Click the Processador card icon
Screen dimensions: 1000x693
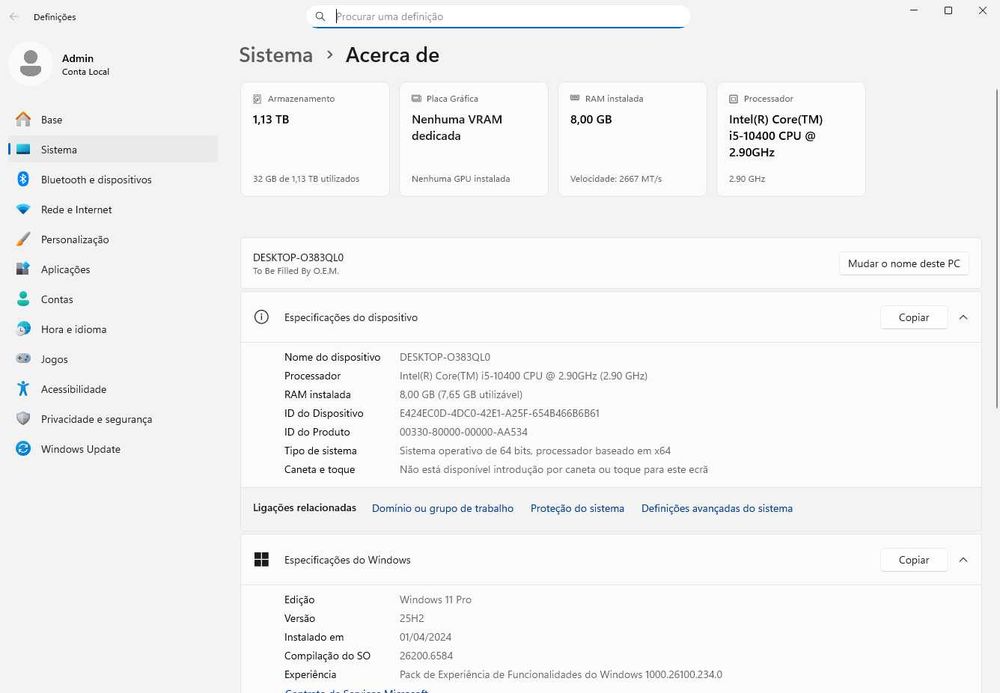(733, 99)
